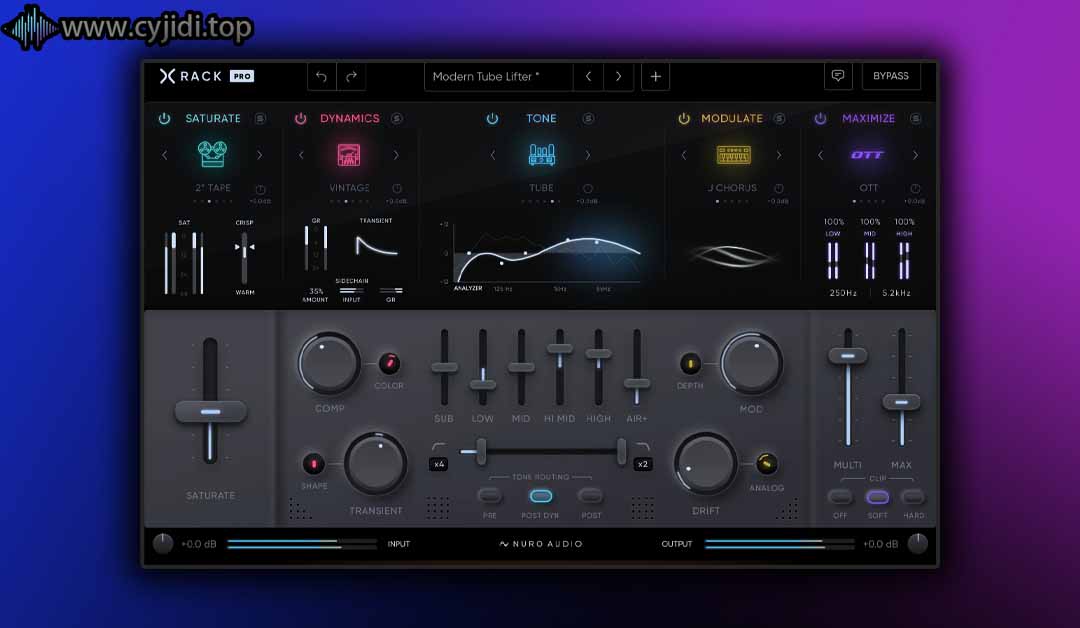1080x628 pixels.
Task: Click the X Rack Pro logo
Action: tap(206, 76)
